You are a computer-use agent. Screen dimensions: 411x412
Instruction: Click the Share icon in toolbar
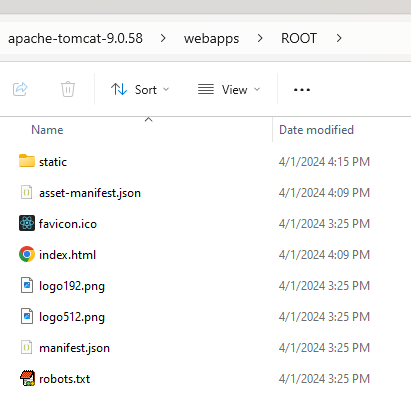[20, 89]
